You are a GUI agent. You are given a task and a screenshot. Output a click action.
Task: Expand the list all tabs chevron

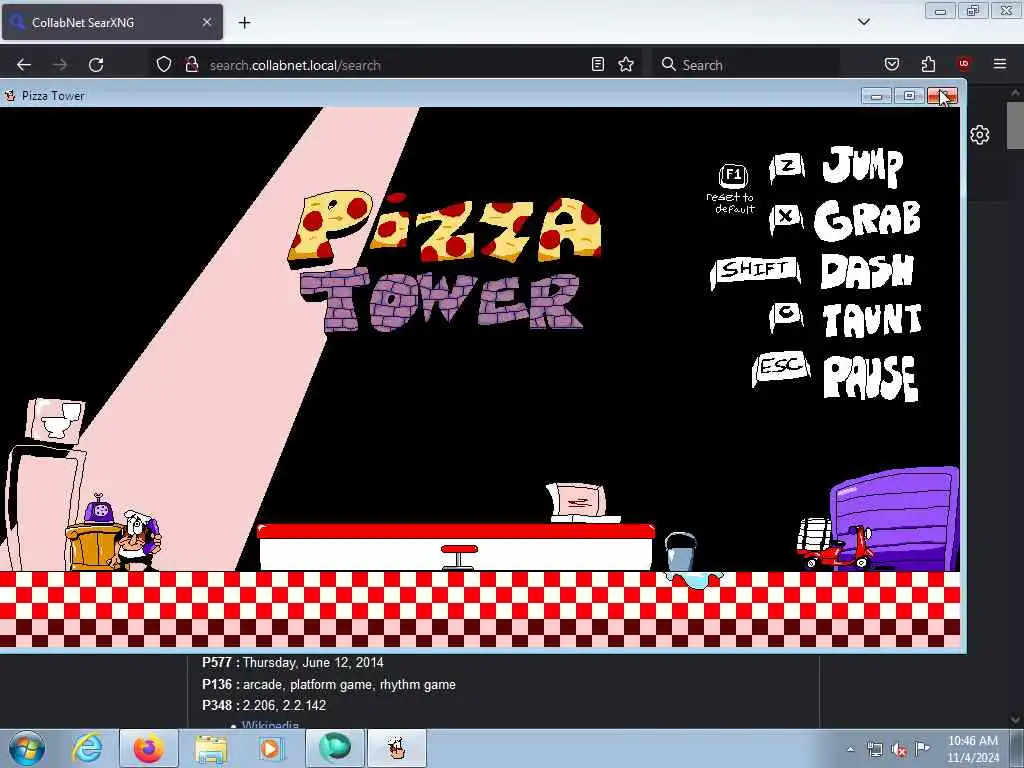pos(863,22)
